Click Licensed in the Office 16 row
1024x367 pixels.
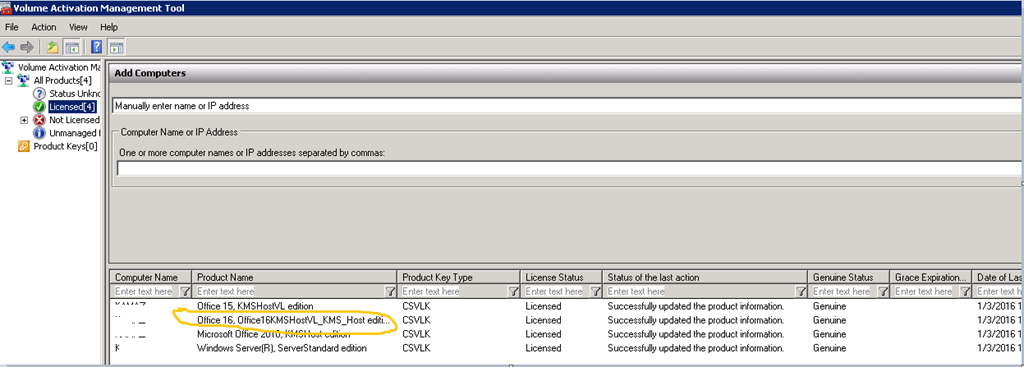click(x=543, y=320)
